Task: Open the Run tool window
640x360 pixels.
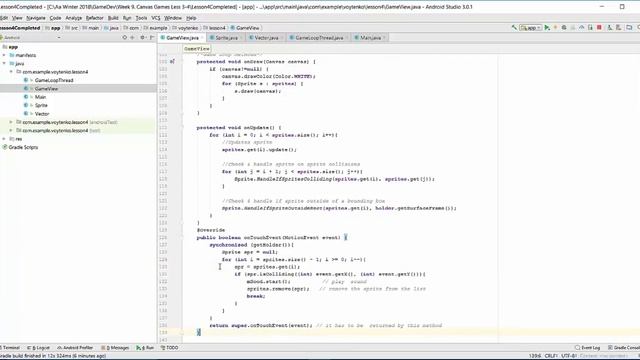Action: coord(145,348)
